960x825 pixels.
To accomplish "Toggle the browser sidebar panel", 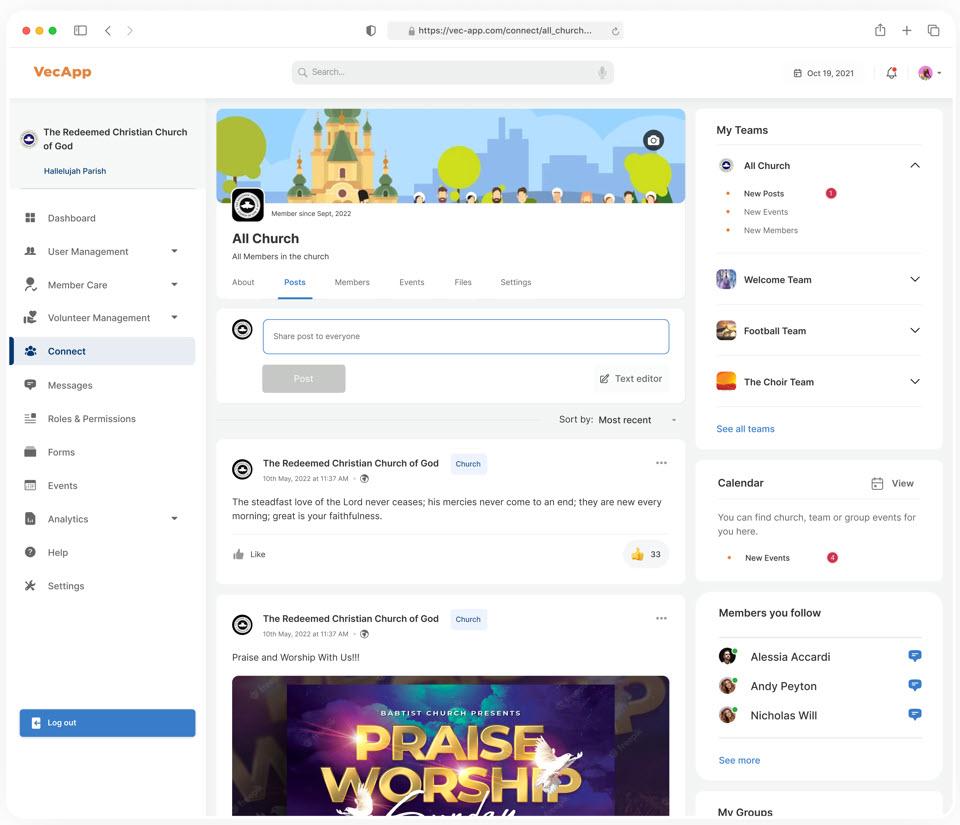I will (x=80, y=31).
